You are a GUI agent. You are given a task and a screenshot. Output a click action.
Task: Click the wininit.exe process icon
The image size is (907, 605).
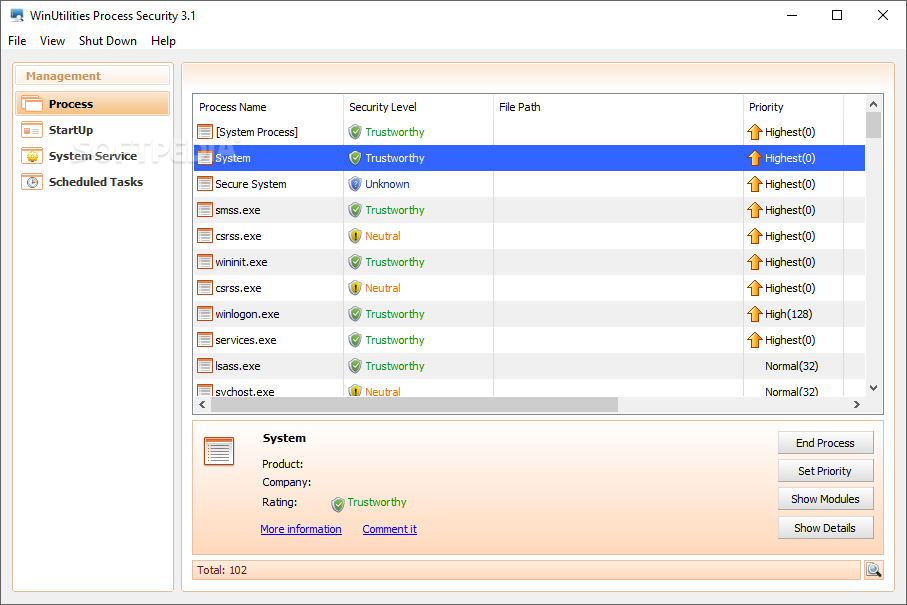[x=205, y=262]
